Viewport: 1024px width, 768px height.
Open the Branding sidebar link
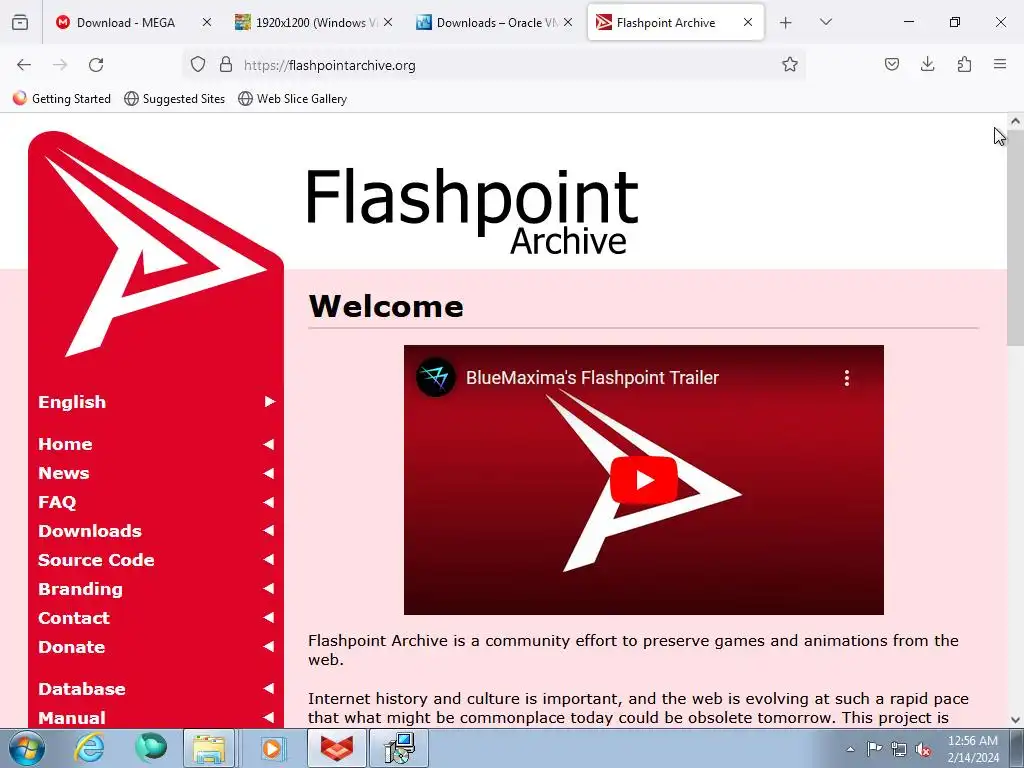[x=156, y=589]
